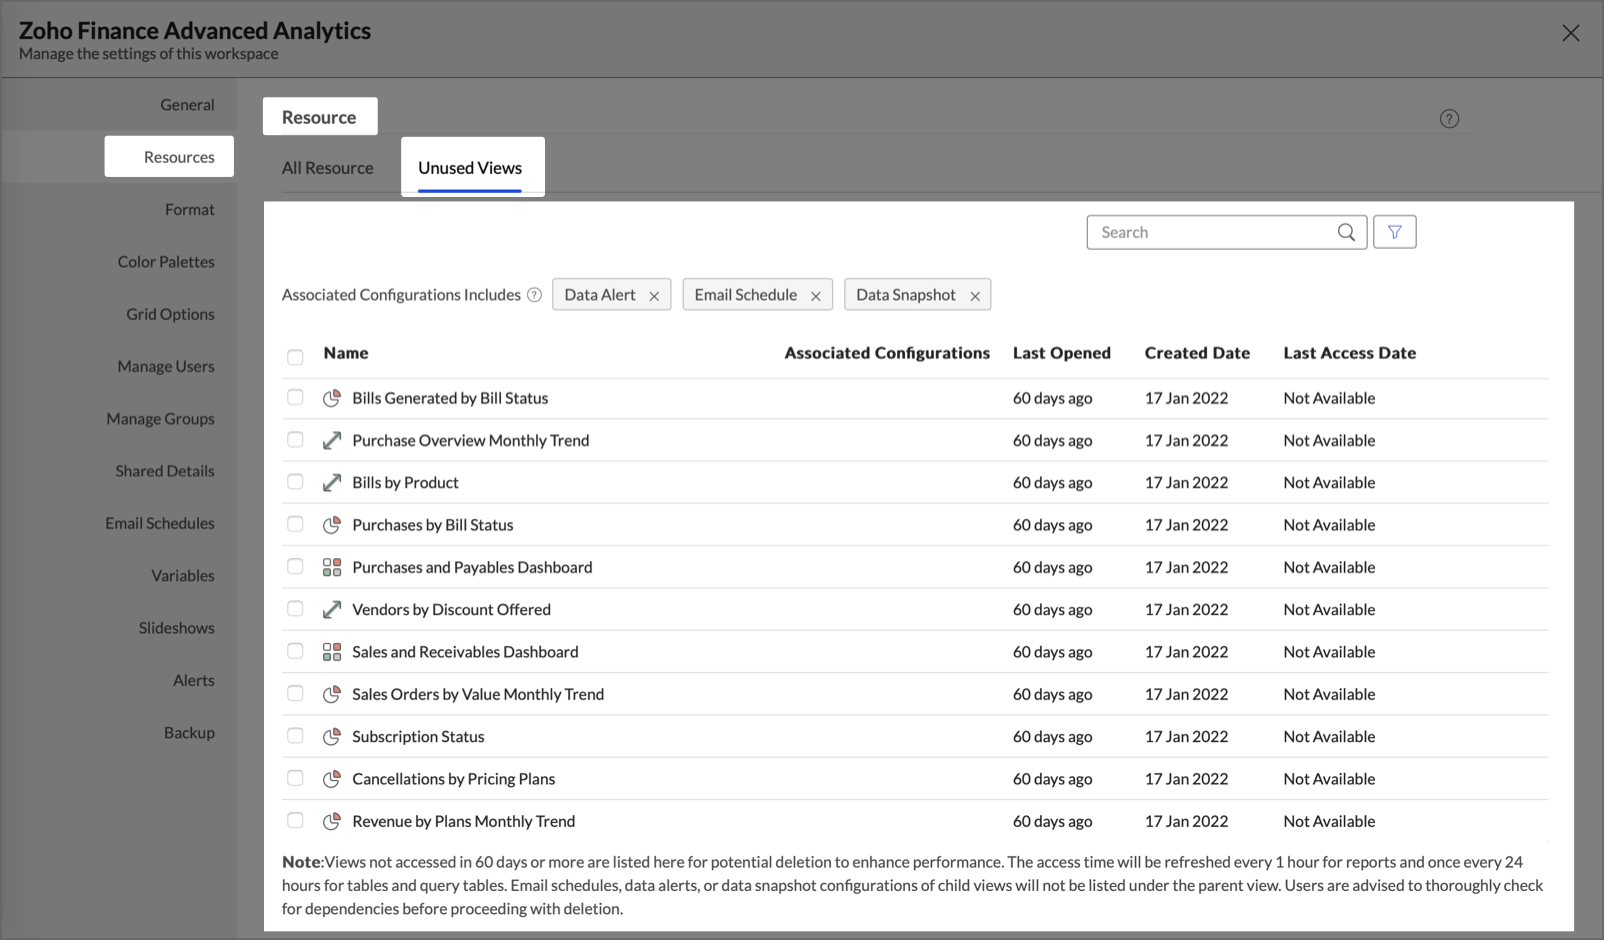Open Alerts in sidebar
1604x940 pixels.
click(194, 680)
